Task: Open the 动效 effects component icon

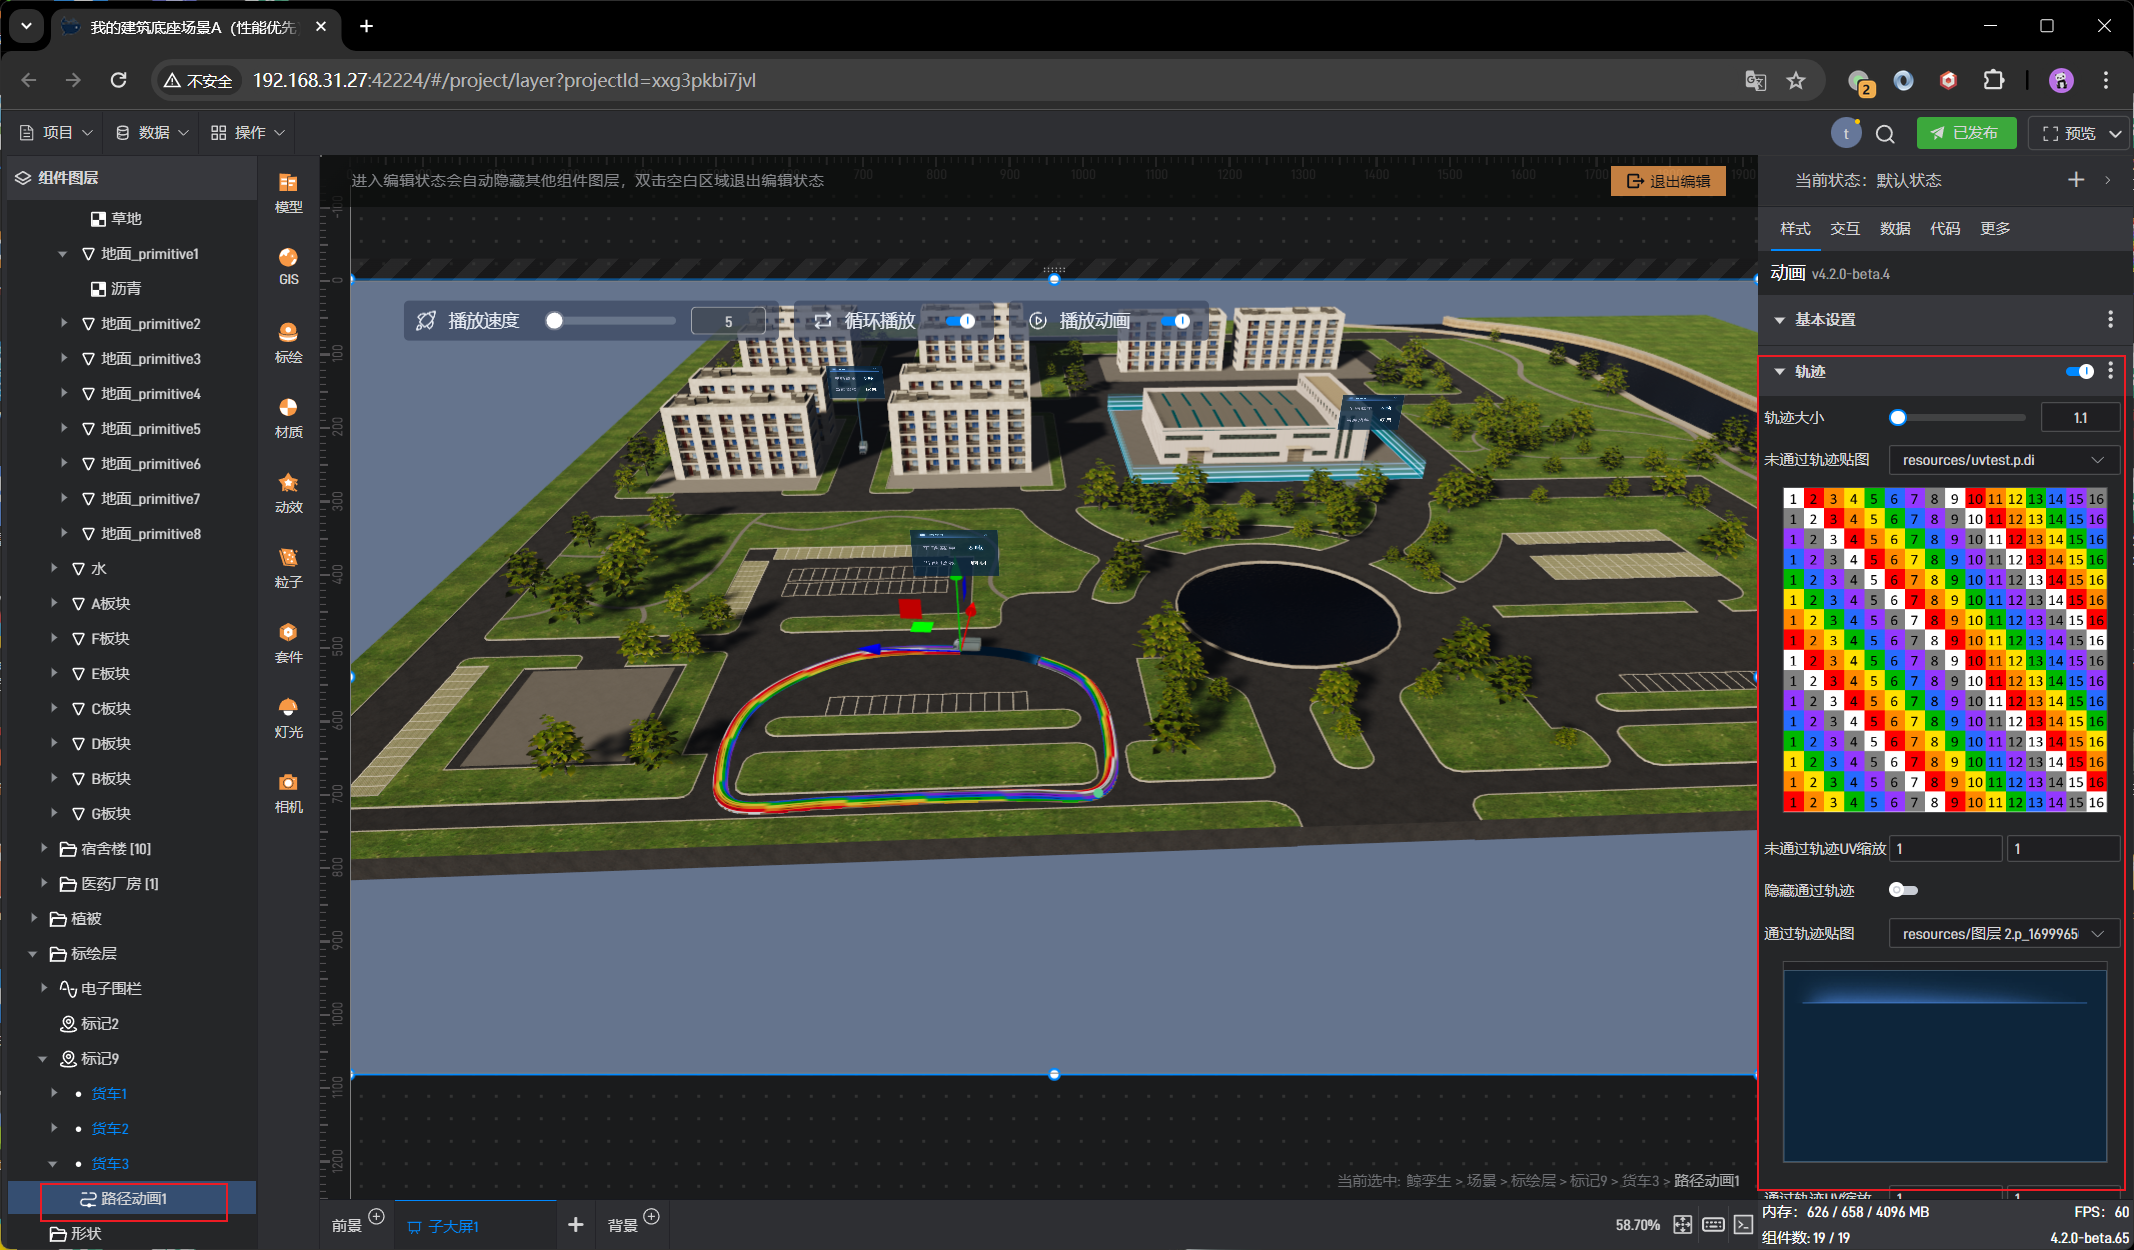Action: 288,492
